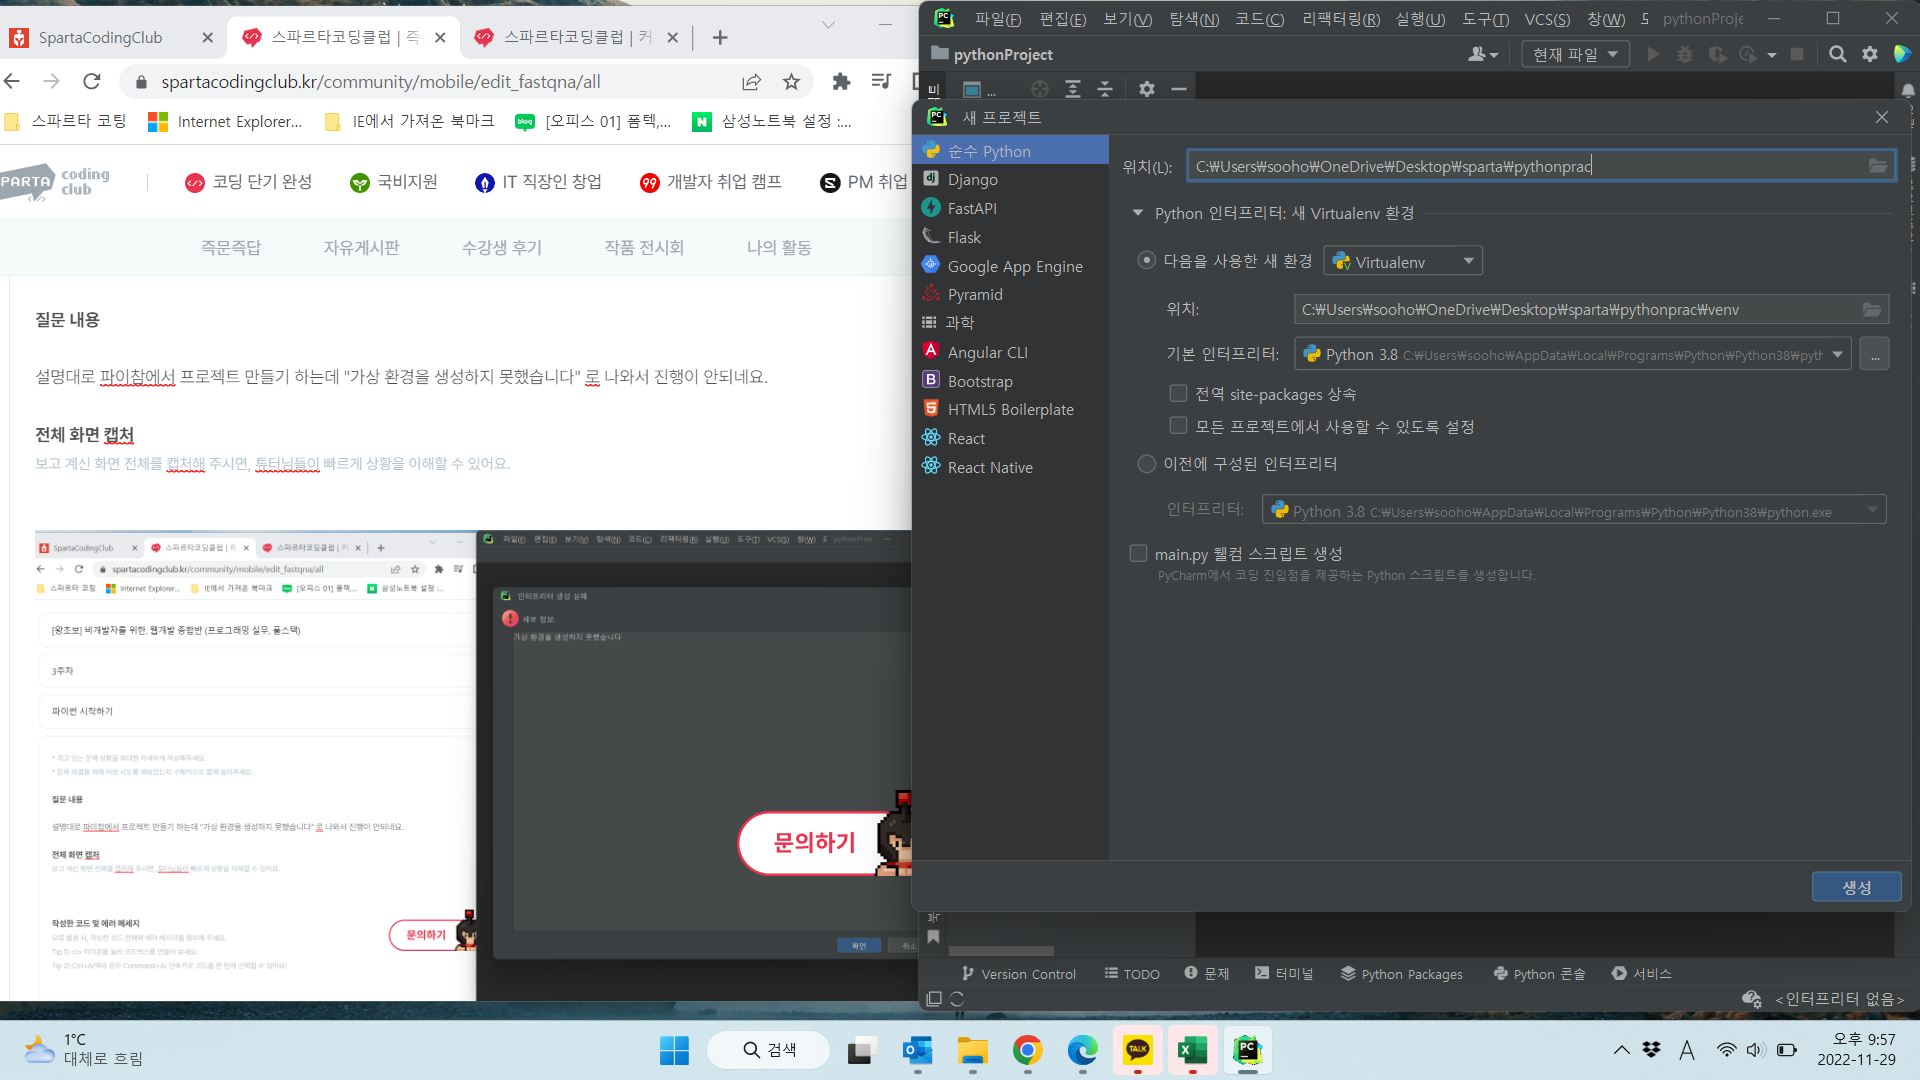
Task: Bookmark this page star icon
Action: (791, 82)
